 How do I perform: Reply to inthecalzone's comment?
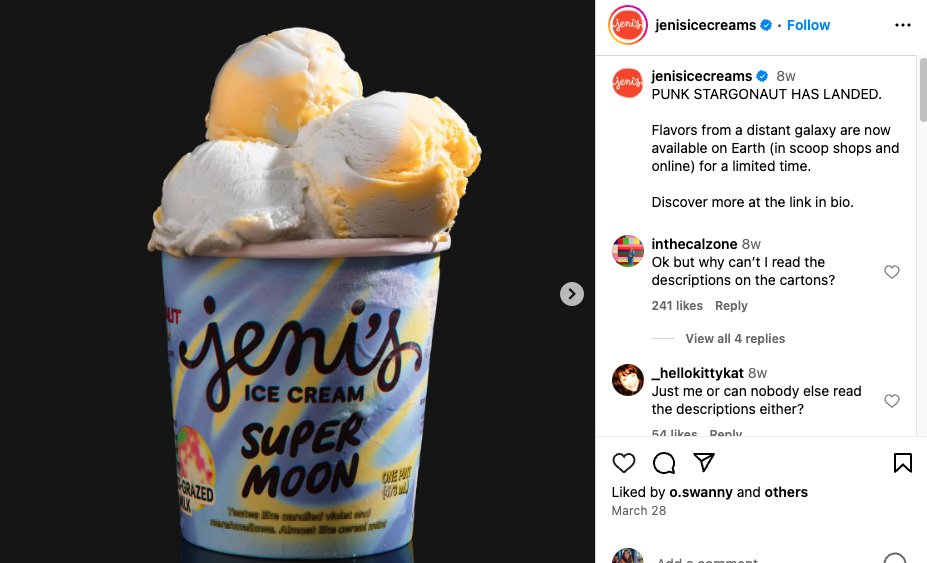731,306
